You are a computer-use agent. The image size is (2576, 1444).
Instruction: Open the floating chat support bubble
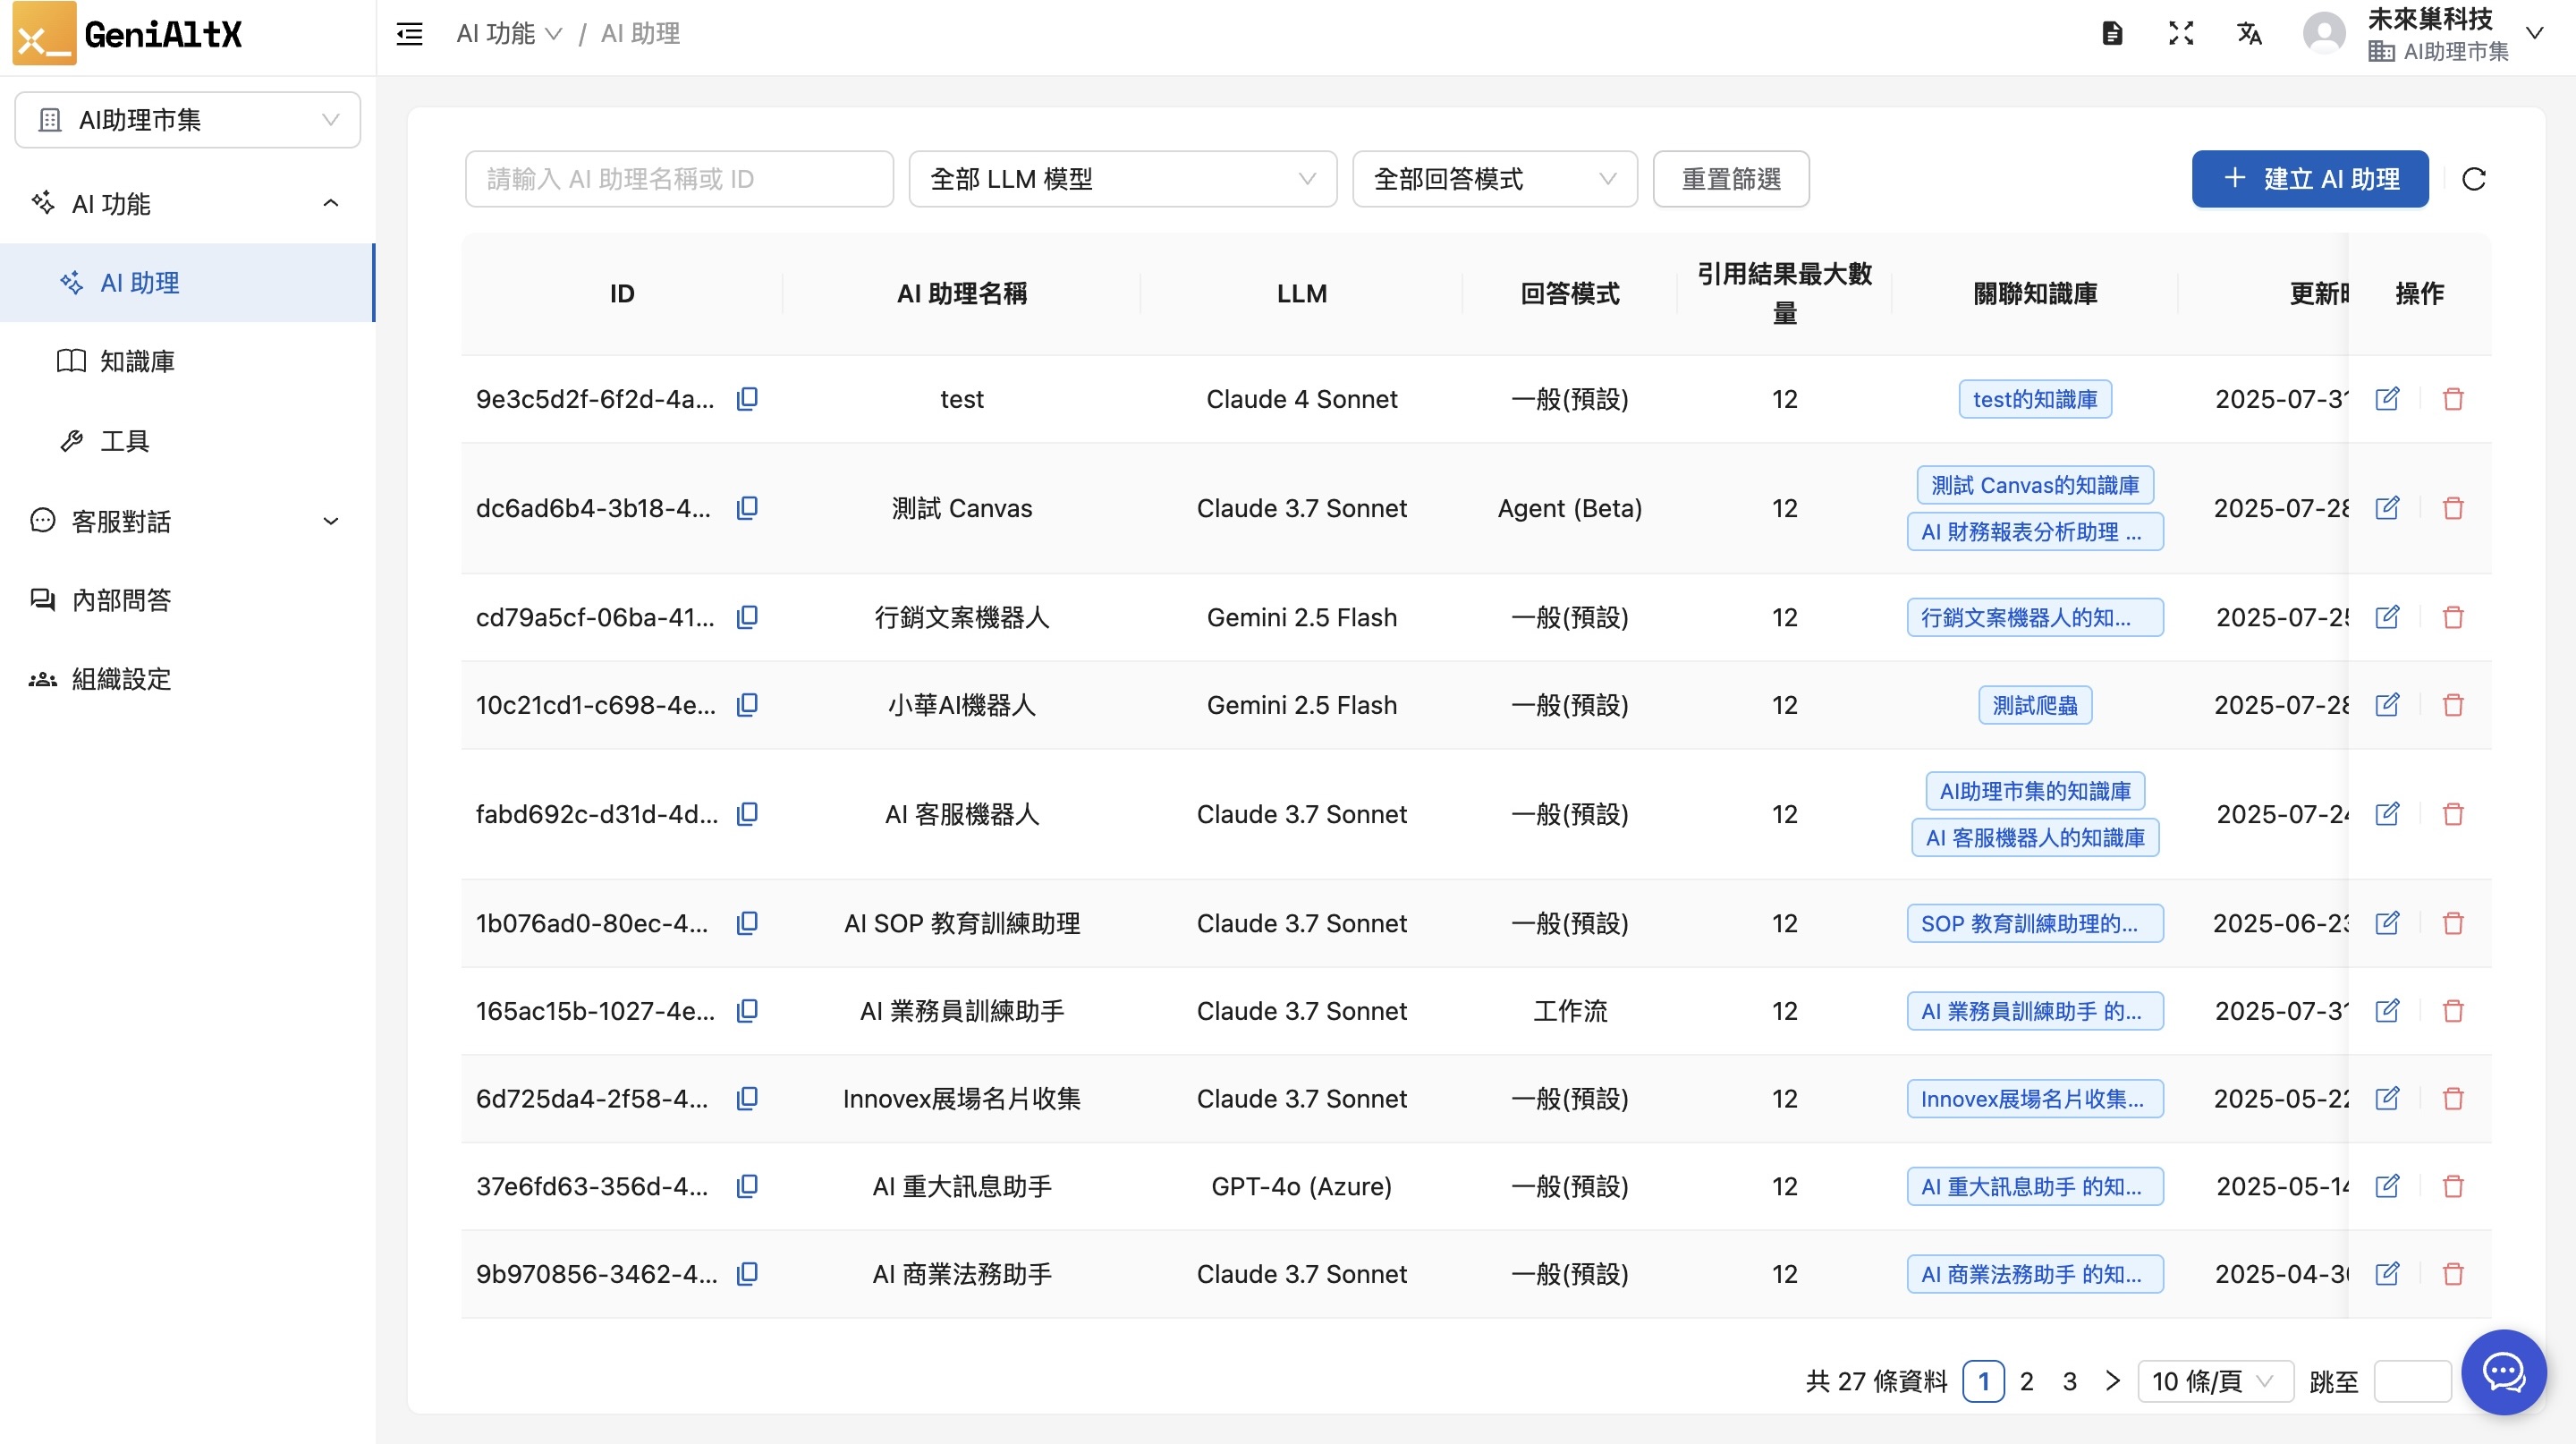click(2504, 1371)
